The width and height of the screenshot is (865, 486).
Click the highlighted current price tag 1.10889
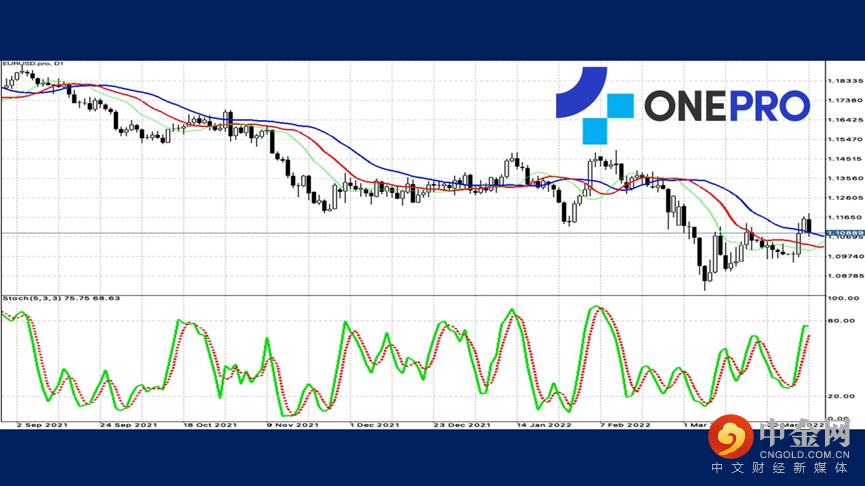click(x=845, y=233)
